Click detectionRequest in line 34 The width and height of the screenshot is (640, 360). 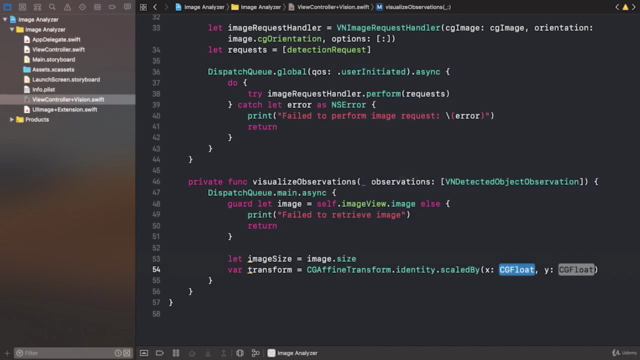tap(327, 50)
